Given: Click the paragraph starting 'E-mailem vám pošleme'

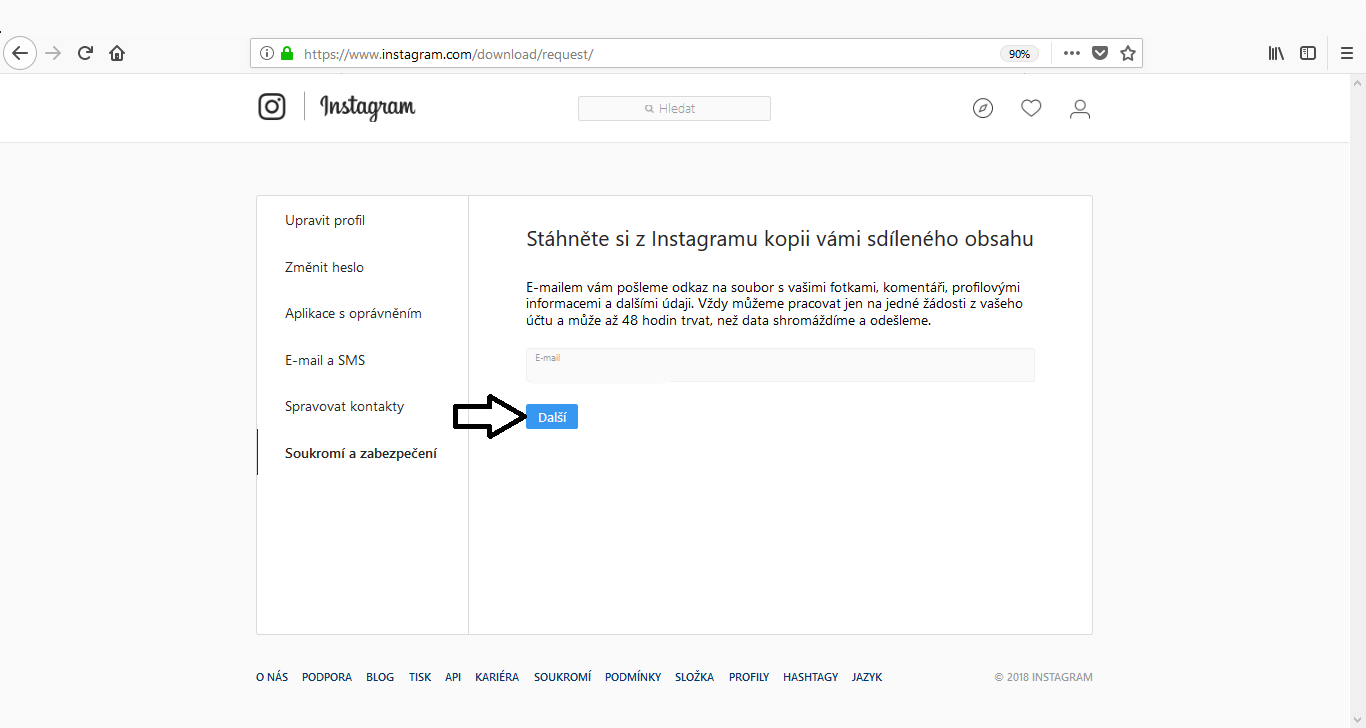Looking at the screenshot, I should tap(775, 304).
